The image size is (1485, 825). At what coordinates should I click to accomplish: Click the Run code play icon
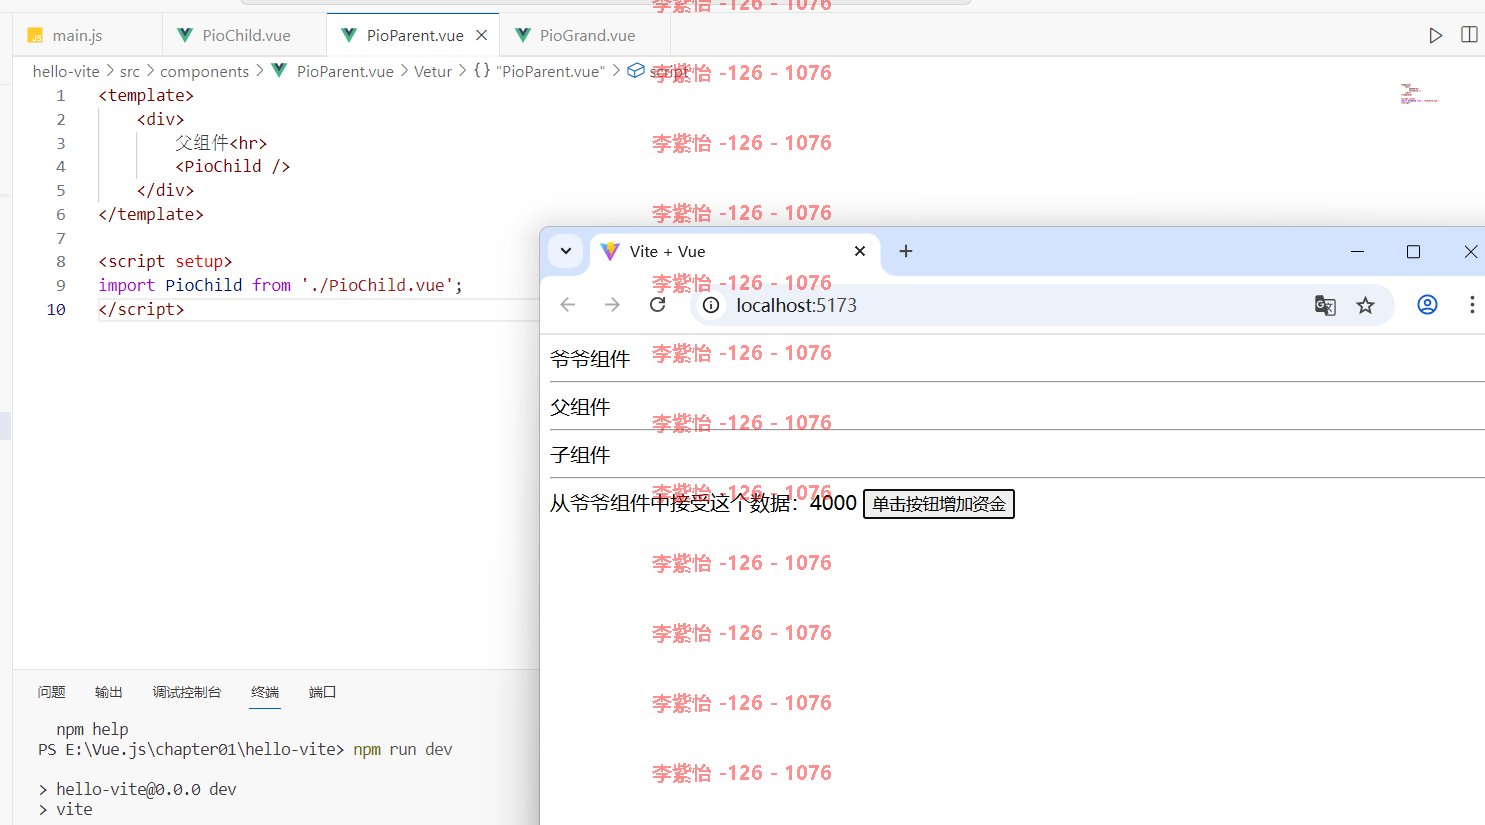(x=1435, y=35)
